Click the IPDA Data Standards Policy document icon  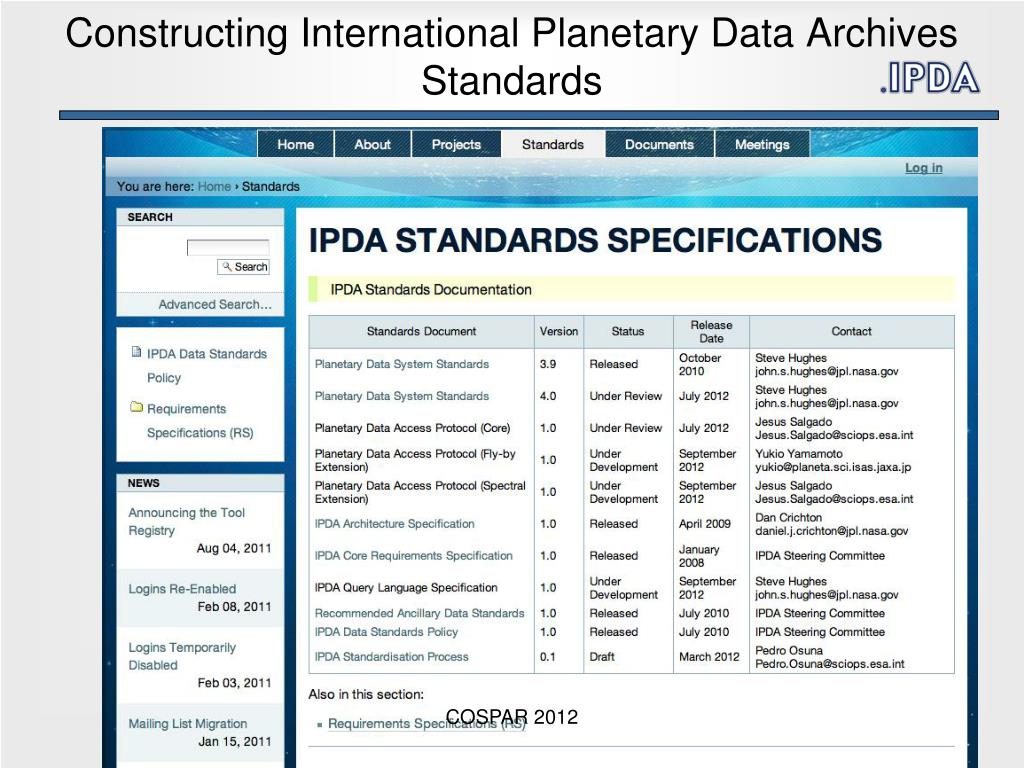pos(136,352)
